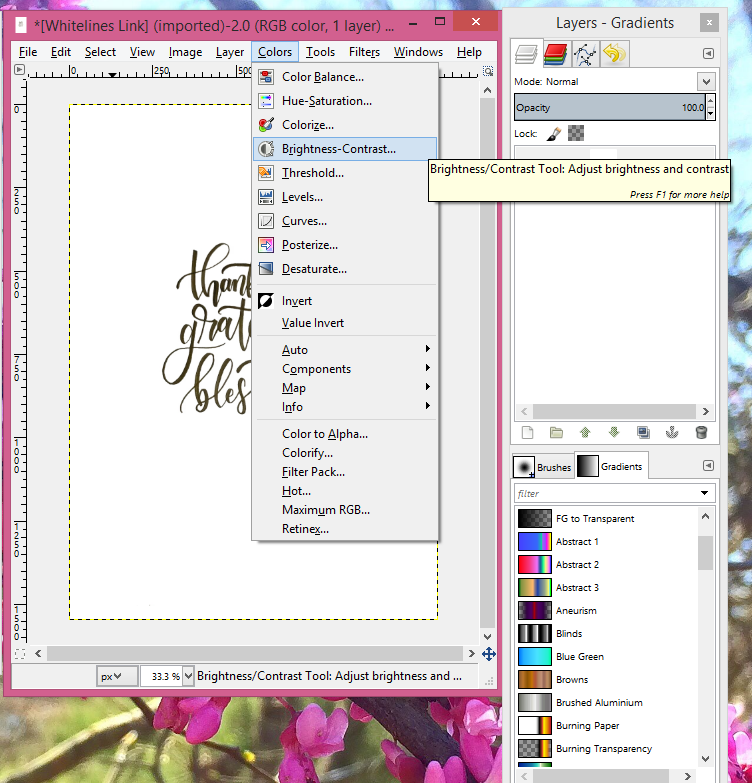Click the delete layer trash icon
The height and width of the screenshot is (783, 752).
701,433
